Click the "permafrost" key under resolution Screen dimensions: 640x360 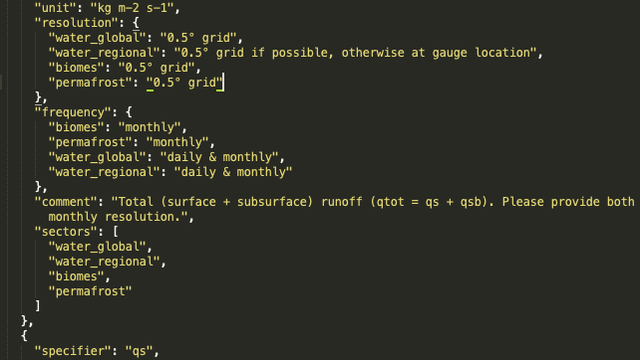click(x=90, y=83)
